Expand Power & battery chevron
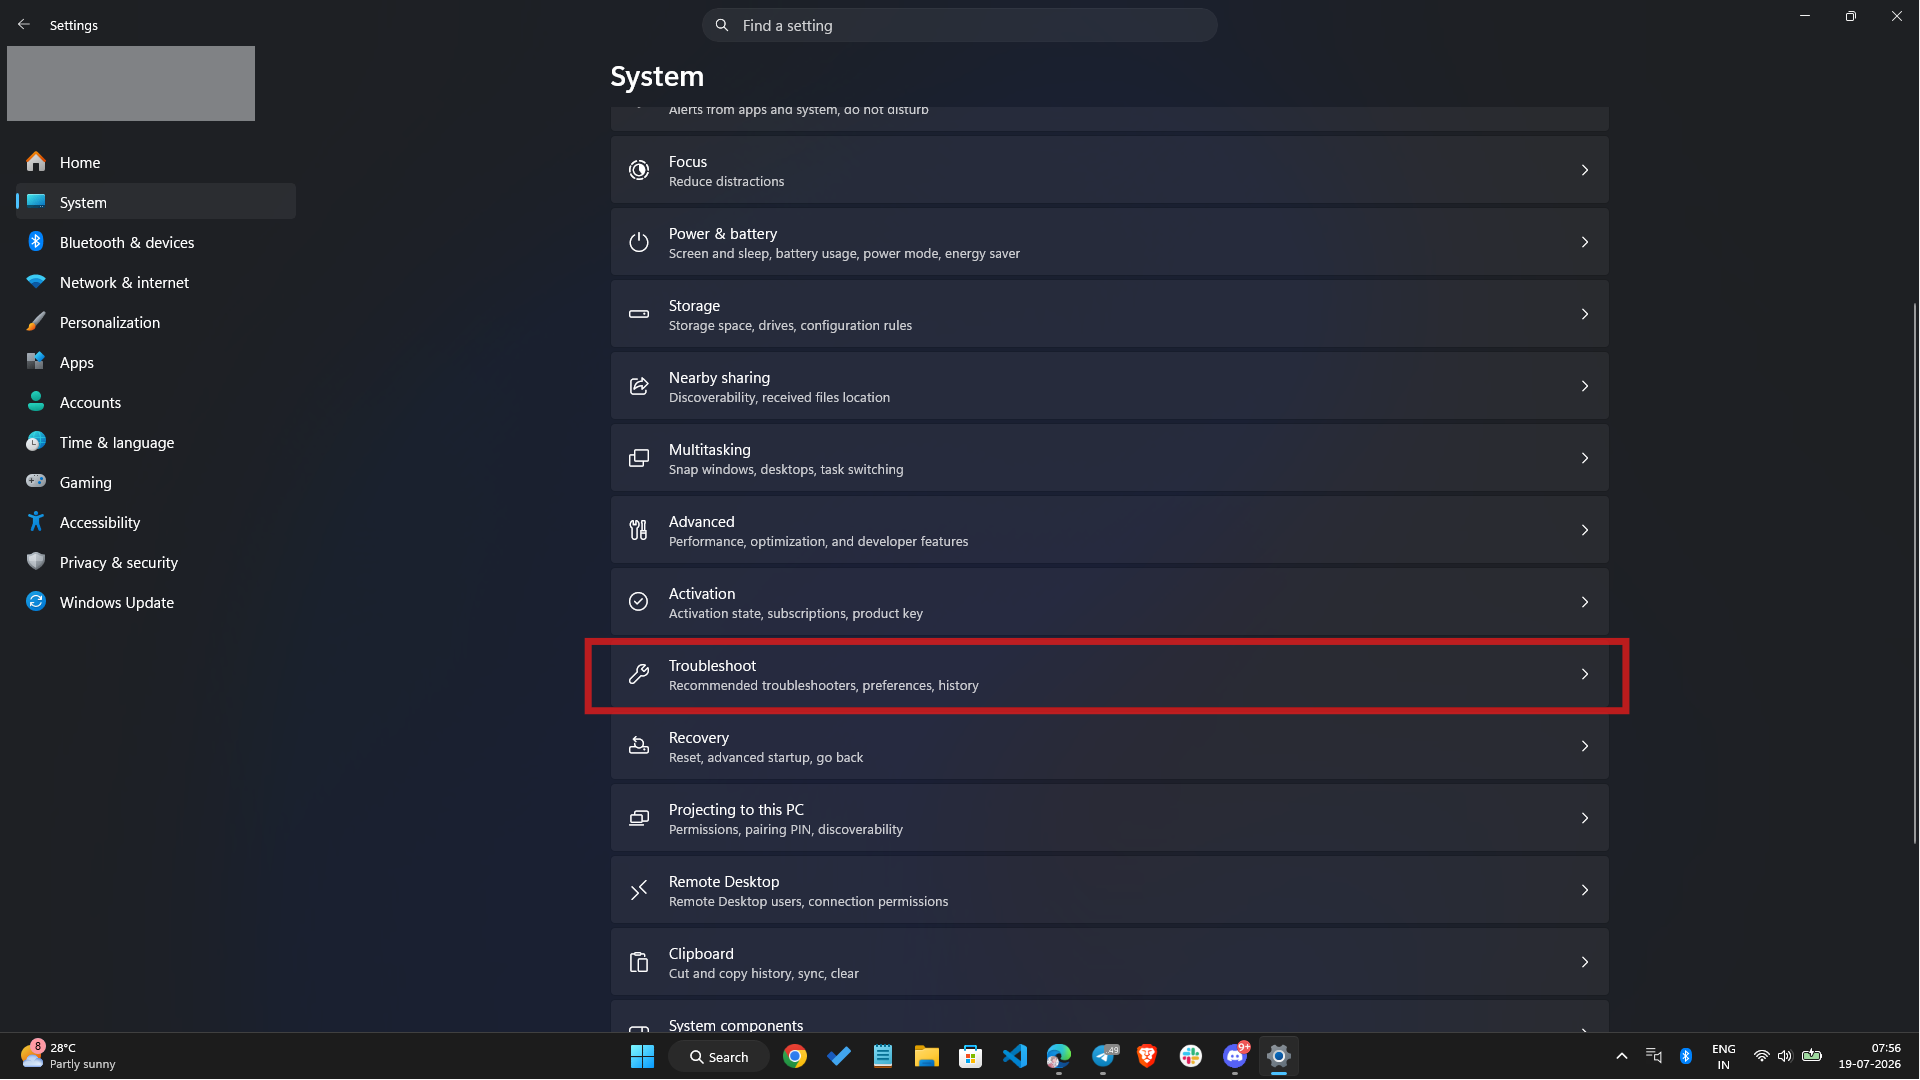Screen dimensions: 1920x1080 [1585, 242]
